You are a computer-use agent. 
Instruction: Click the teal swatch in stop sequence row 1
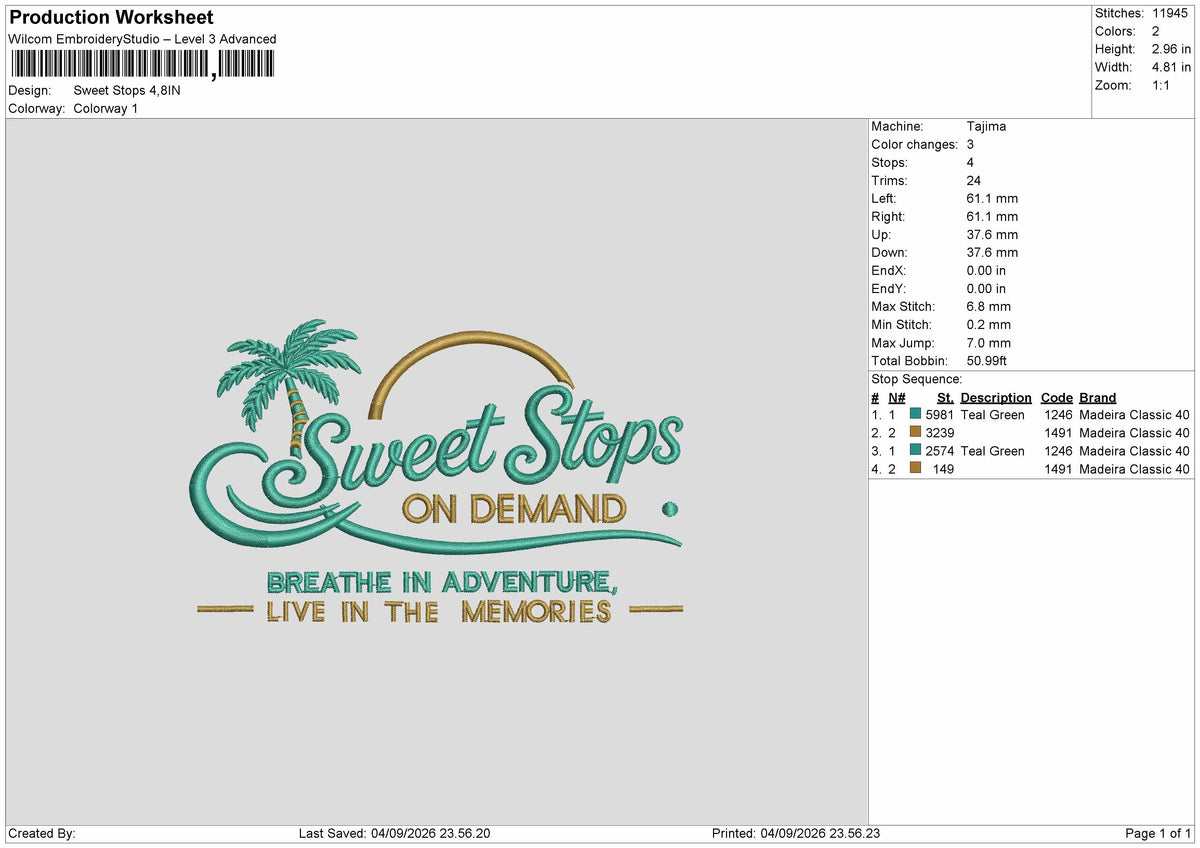[x=915, y=414]
